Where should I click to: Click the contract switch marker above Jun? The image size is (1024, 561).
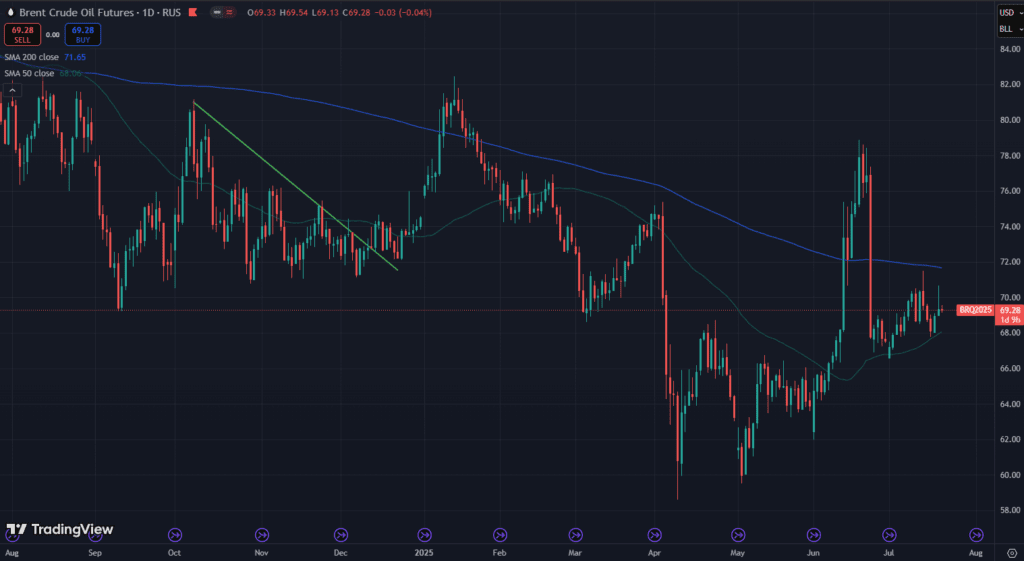point(814,535)
